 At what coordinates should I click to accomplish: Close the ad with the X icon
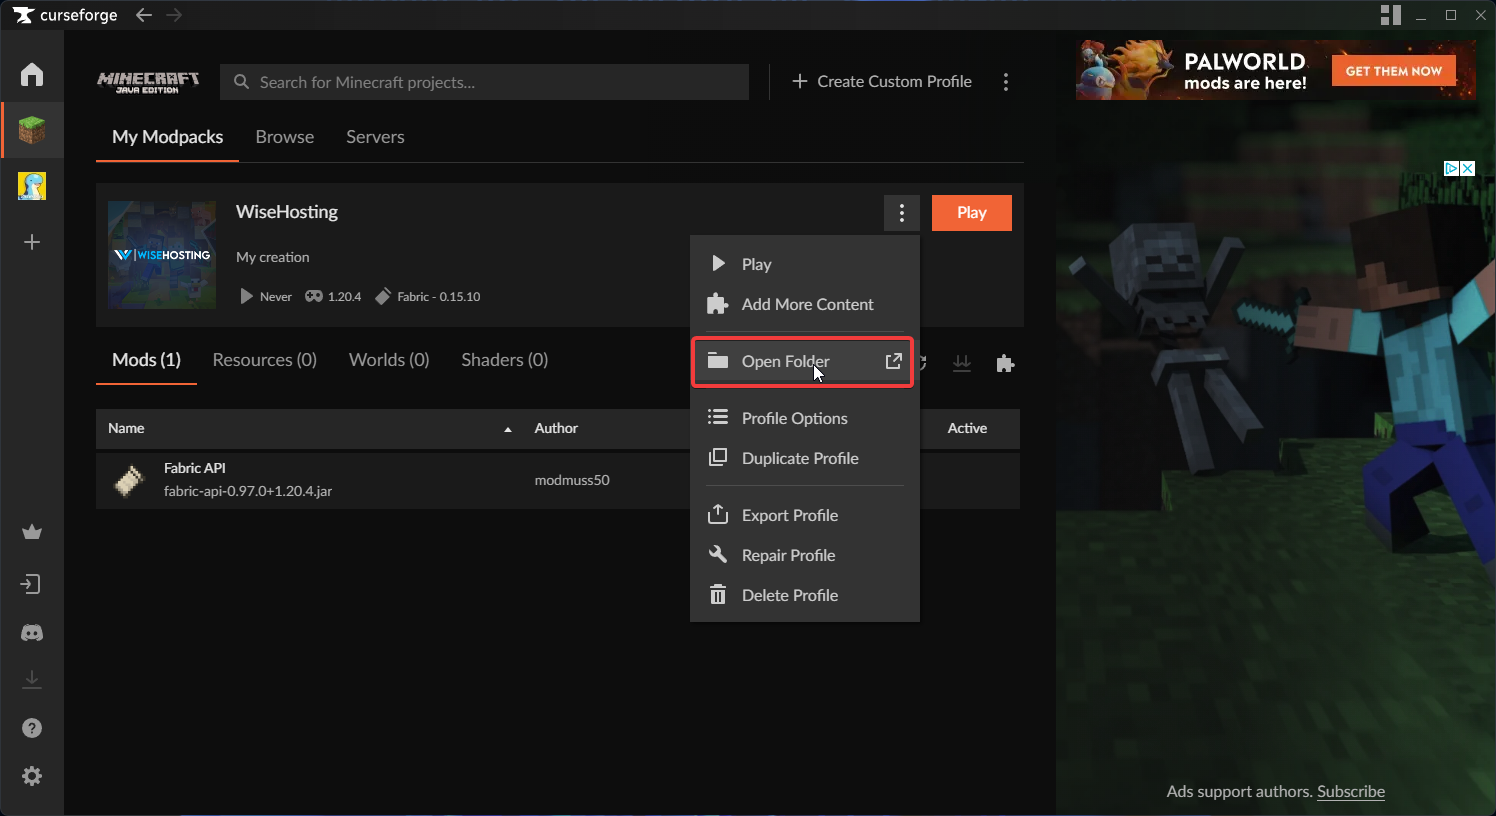click(1467, 169)
